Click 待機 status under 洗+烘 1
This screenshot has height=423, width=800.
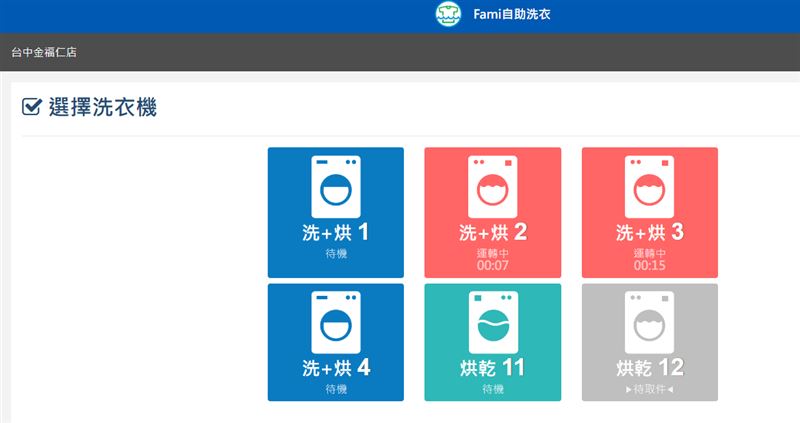336,254
